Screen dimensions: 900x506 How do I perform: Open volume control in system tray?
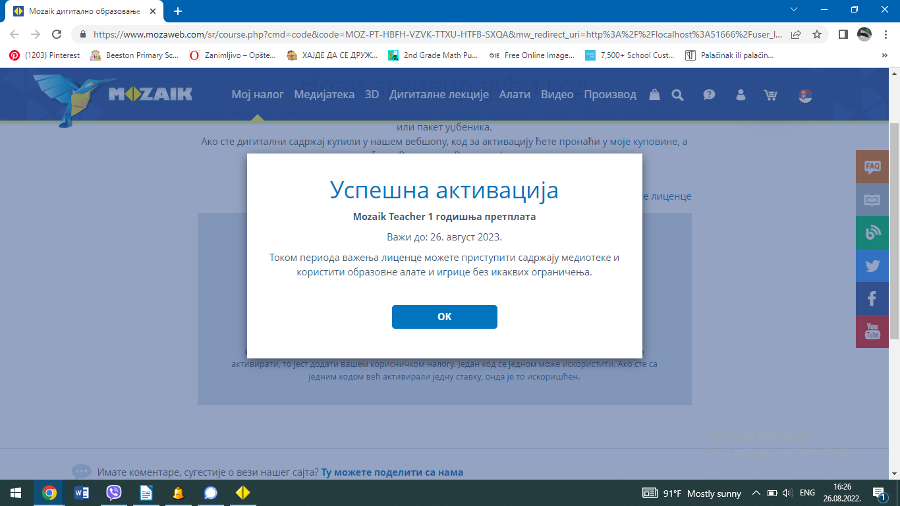[x=787, y=493]
